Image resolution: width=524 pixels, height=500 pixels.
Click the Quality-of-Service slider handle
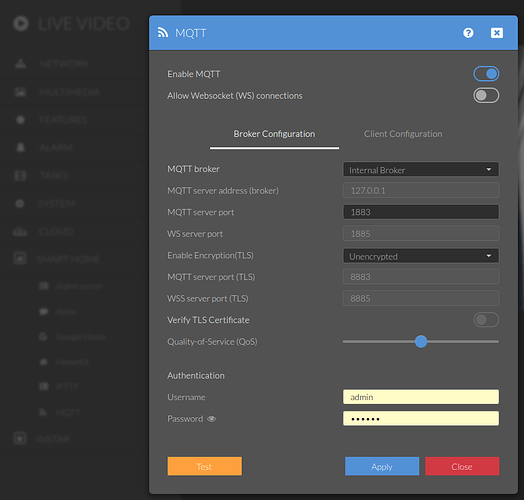421,342
